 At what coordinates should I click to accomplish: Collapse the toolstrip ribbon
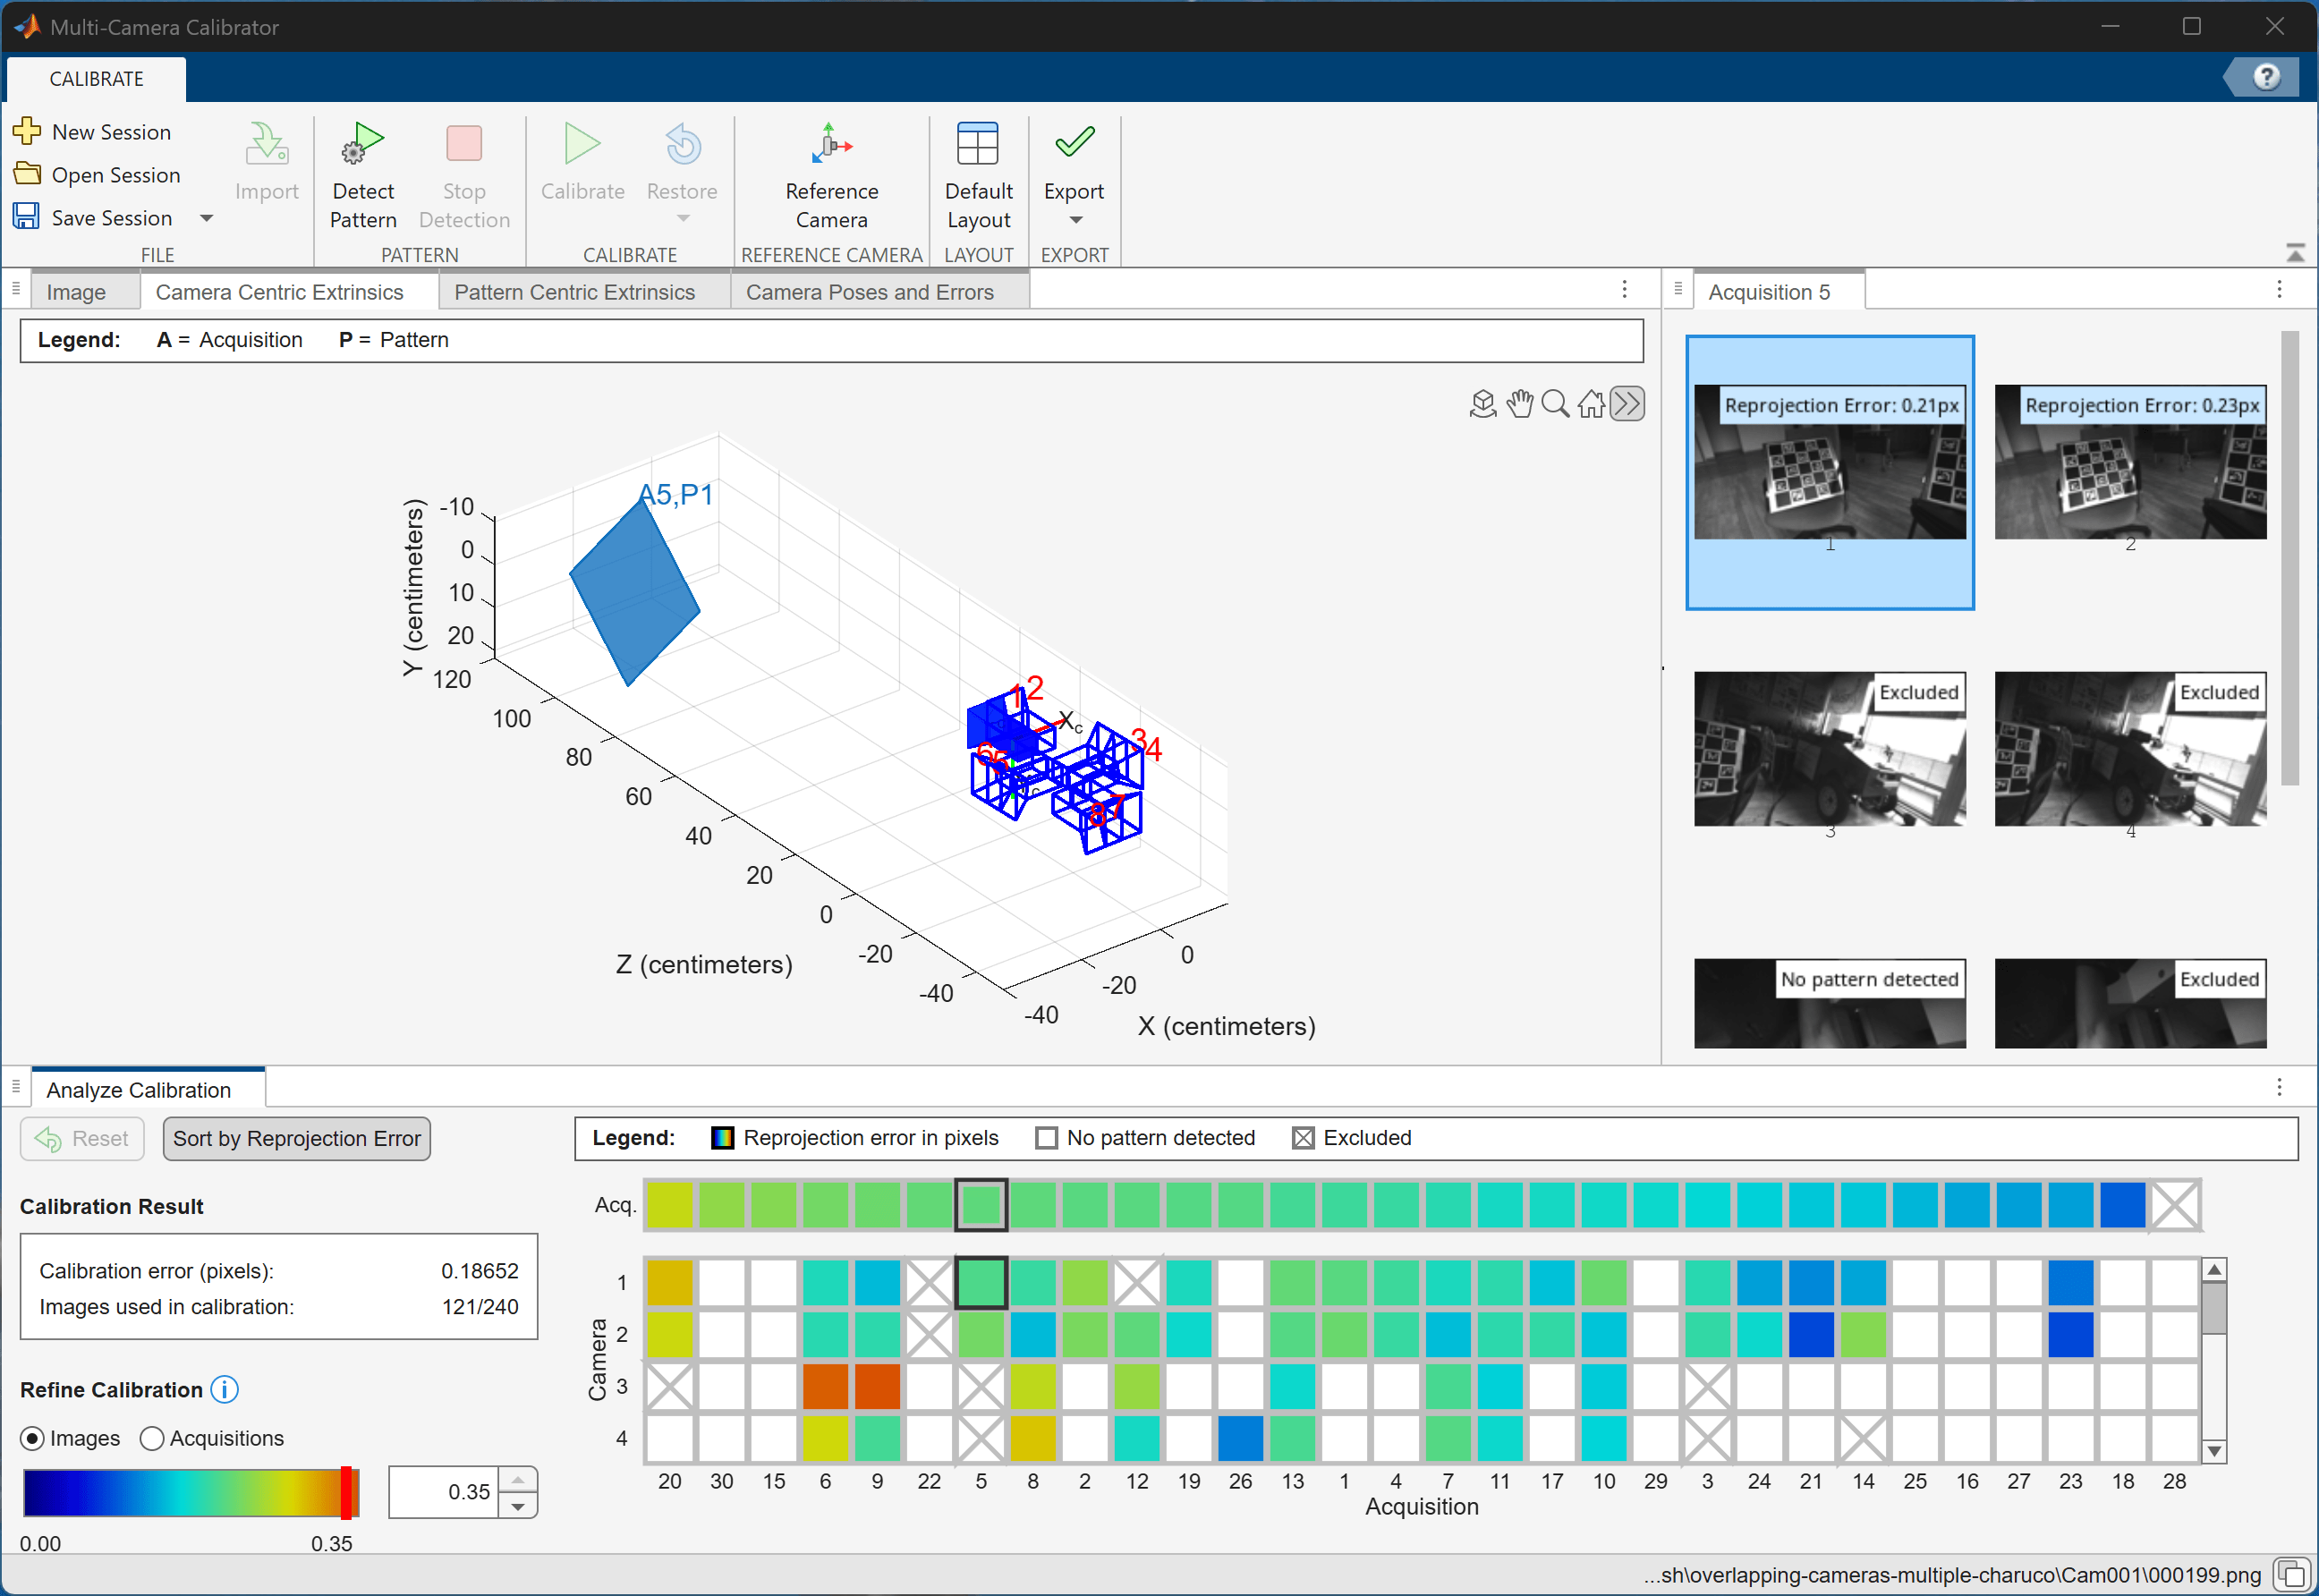(2295, 253)
